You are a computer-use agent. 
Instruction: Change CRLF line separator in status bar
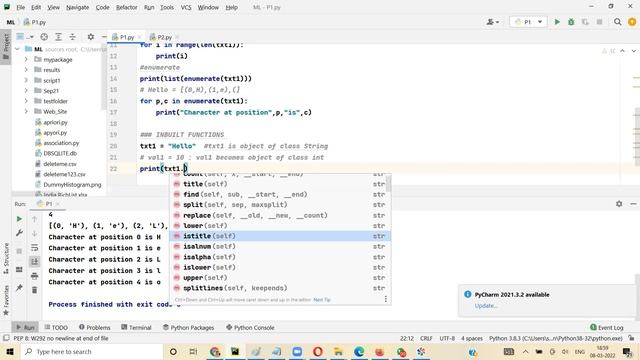[426, 338]
